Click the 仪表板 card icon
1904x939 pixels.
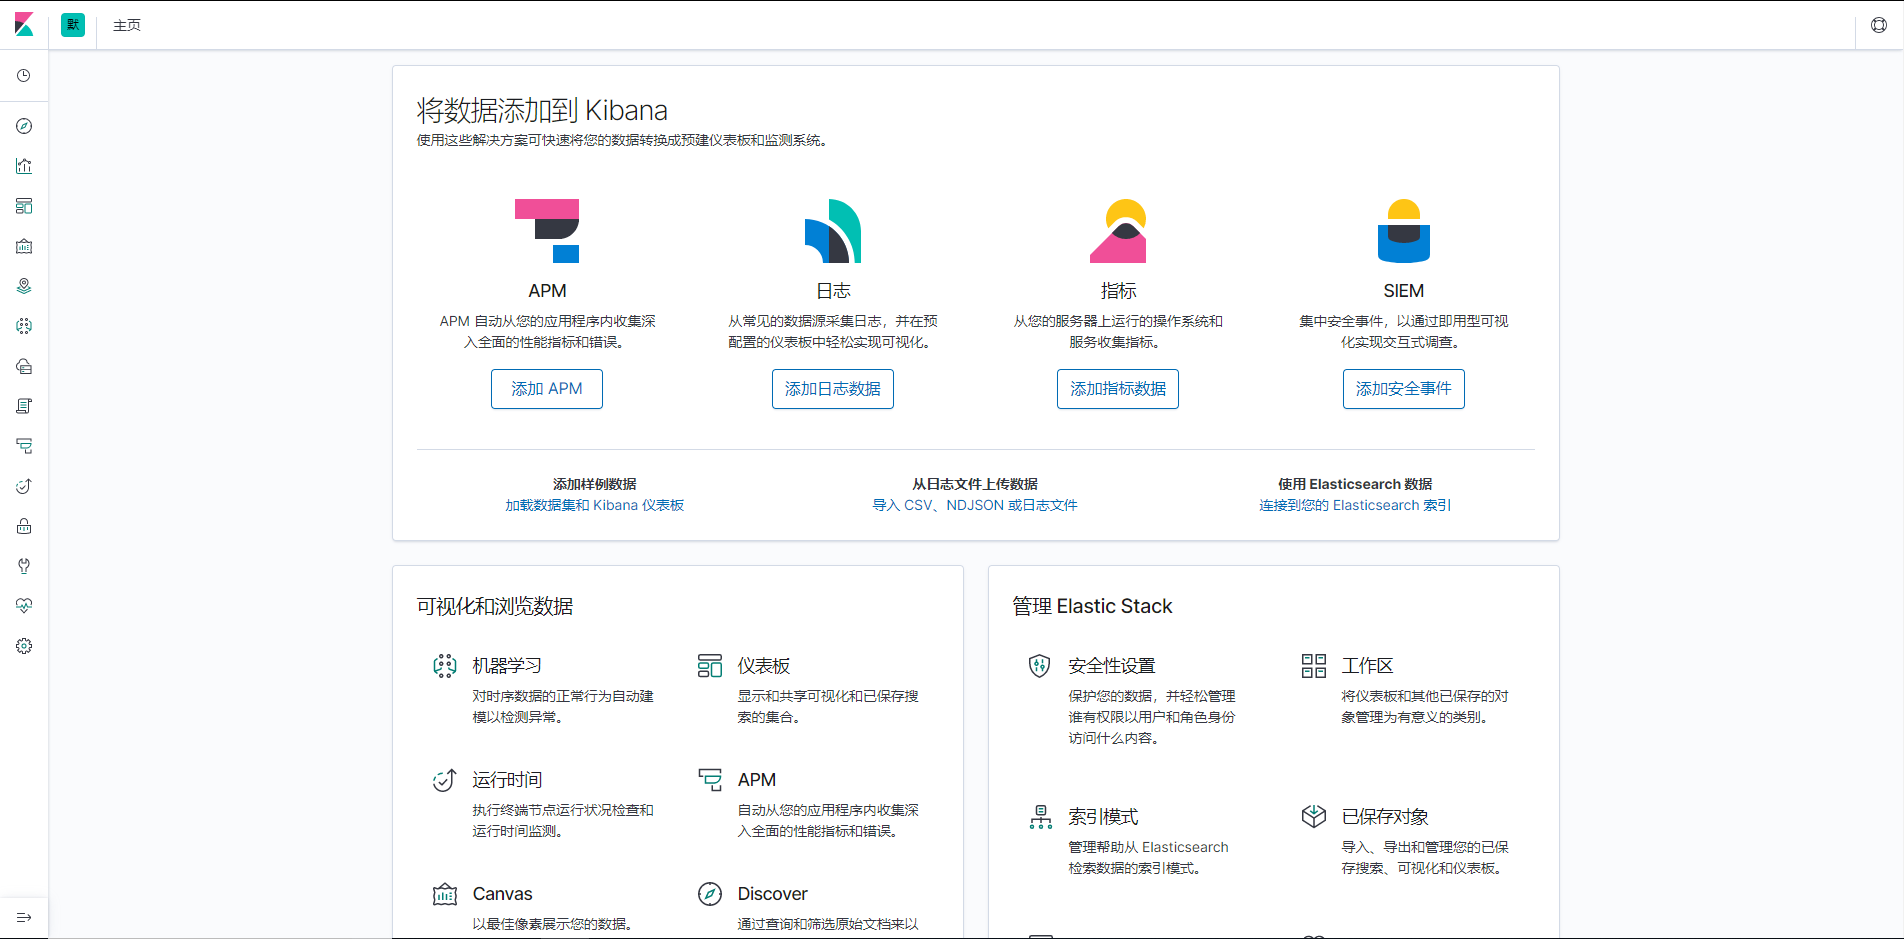[x=710, y=666]
